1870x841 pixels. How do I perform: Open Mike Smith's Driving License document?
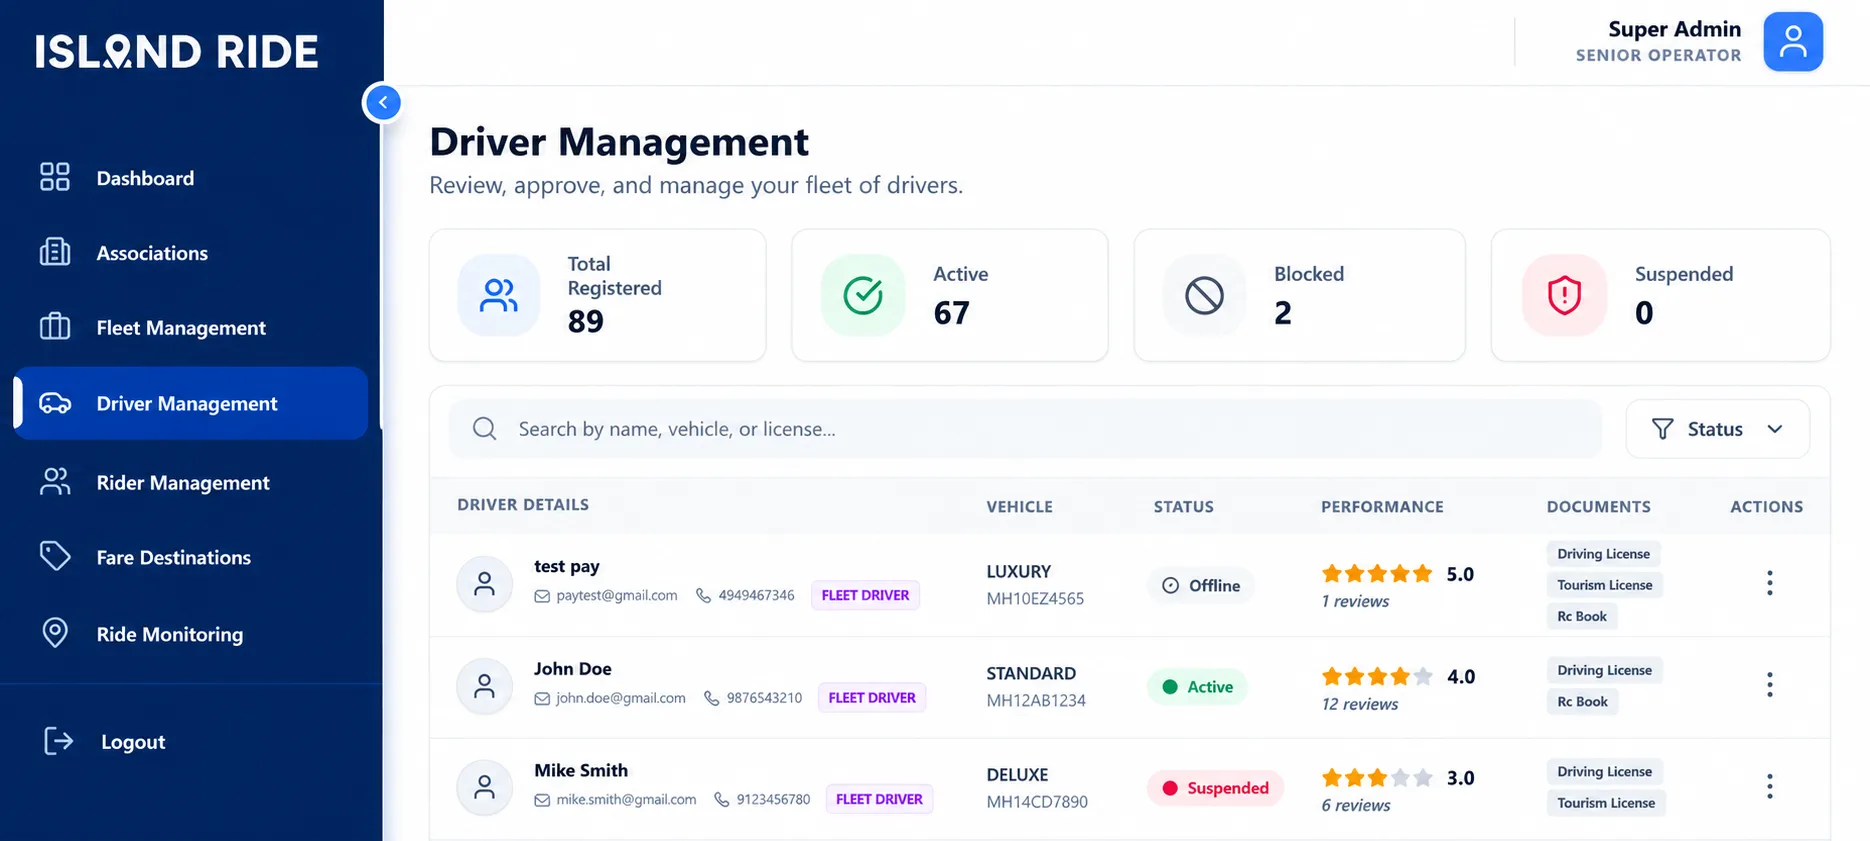(1604, 772)
